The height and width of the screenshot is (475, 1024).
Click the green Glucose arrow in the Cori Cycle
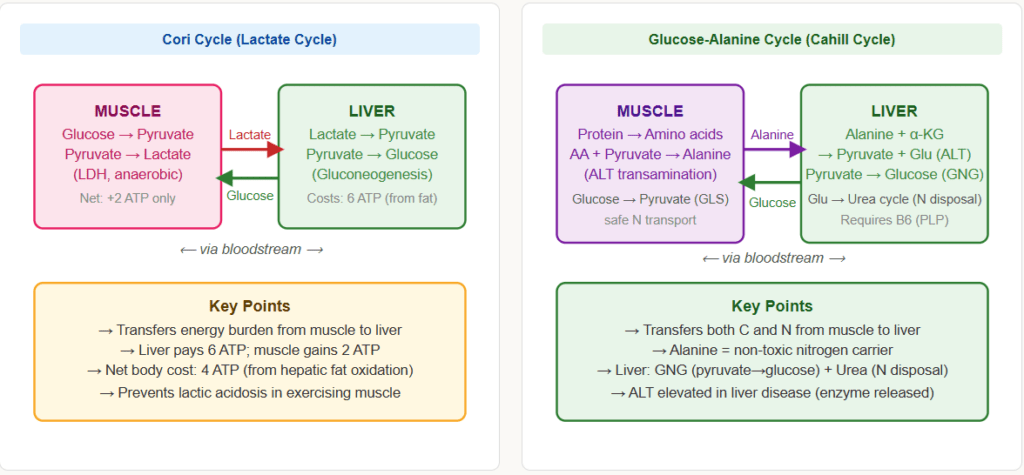pyautogui.click(x=249, y=177)
